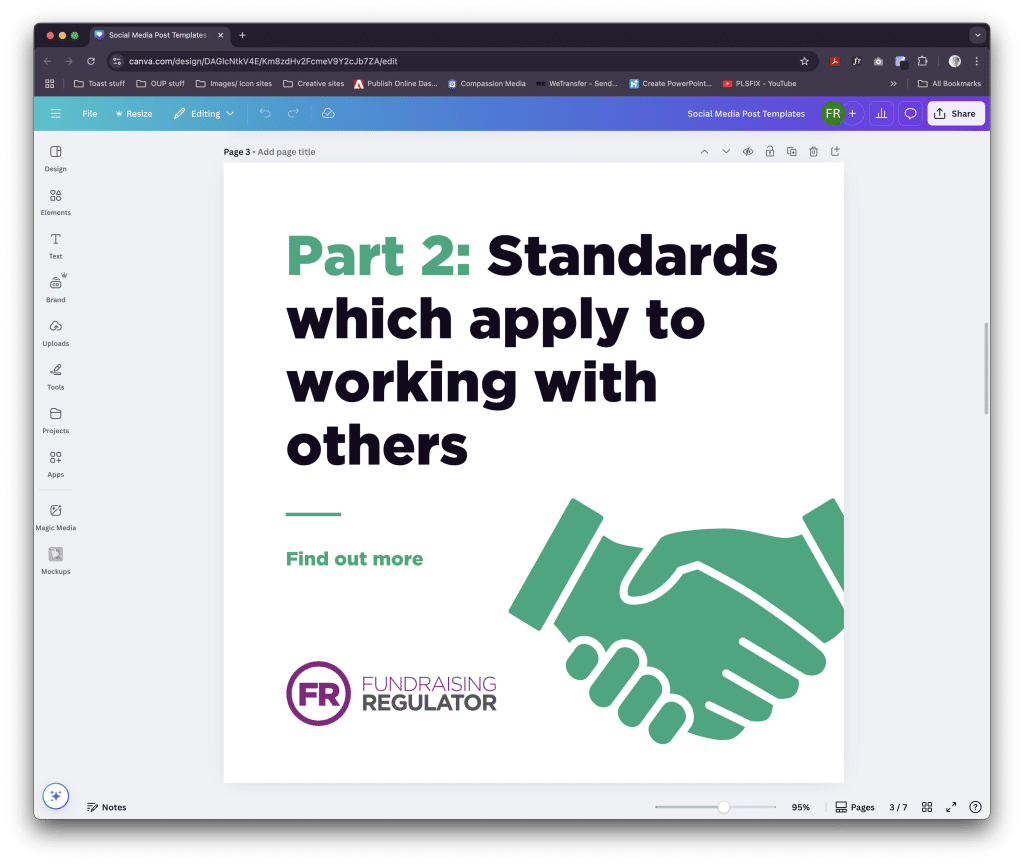Open the File menu
This screenshot has width=1024, height=864.
click(90, 113)
